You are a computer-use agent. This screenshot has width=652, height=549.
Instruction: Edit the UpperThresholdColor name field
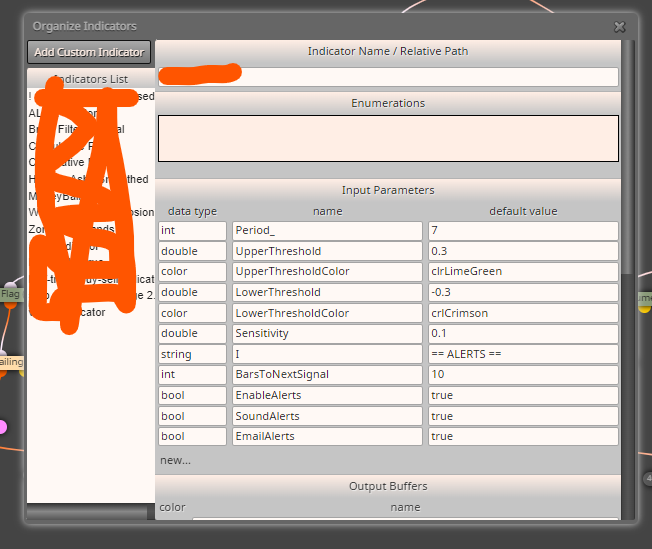click(x=327, y=272)
